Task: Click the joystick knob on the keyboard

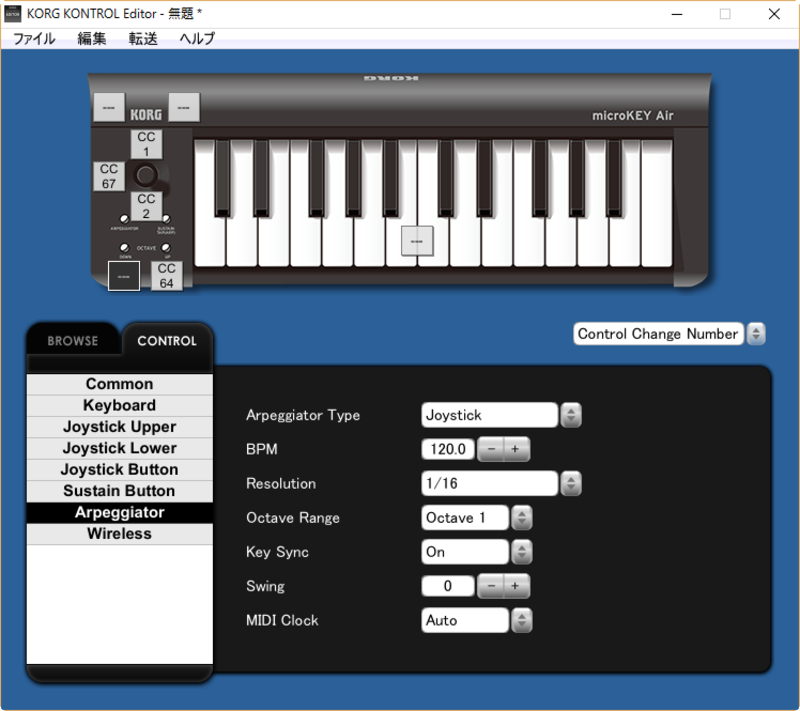Action: (145, 175)
